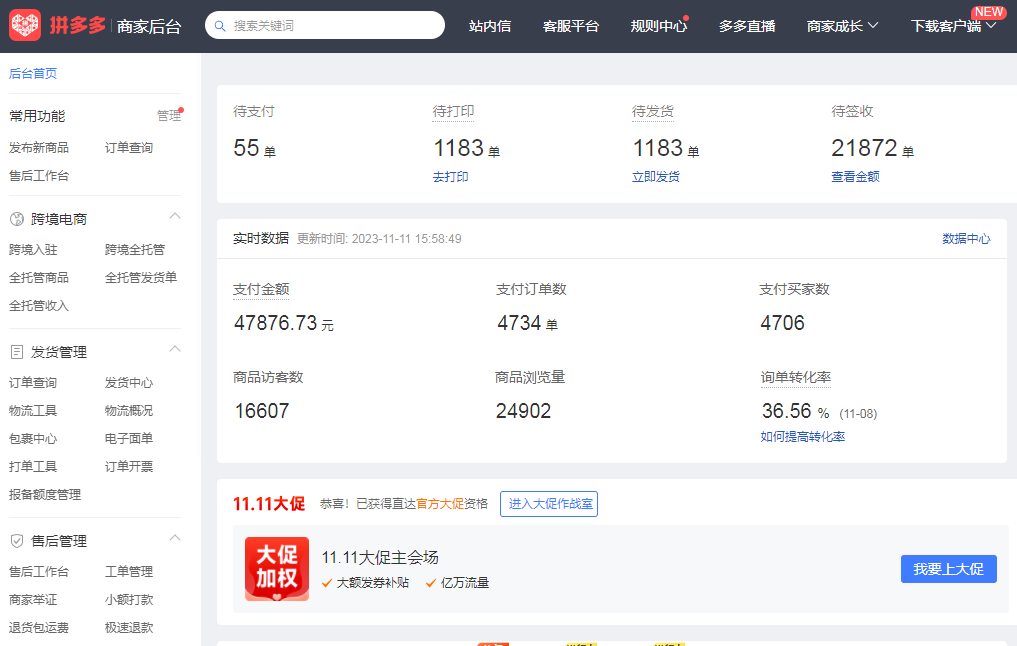The height and width of the screenshot is (646, 1017).
Task: Click the NEW badge on 下载客户端
Action: (989, 12)
